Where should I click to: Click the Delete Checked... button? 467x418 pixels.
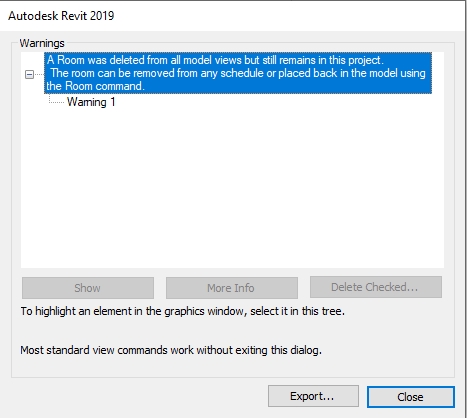[376, 287]
